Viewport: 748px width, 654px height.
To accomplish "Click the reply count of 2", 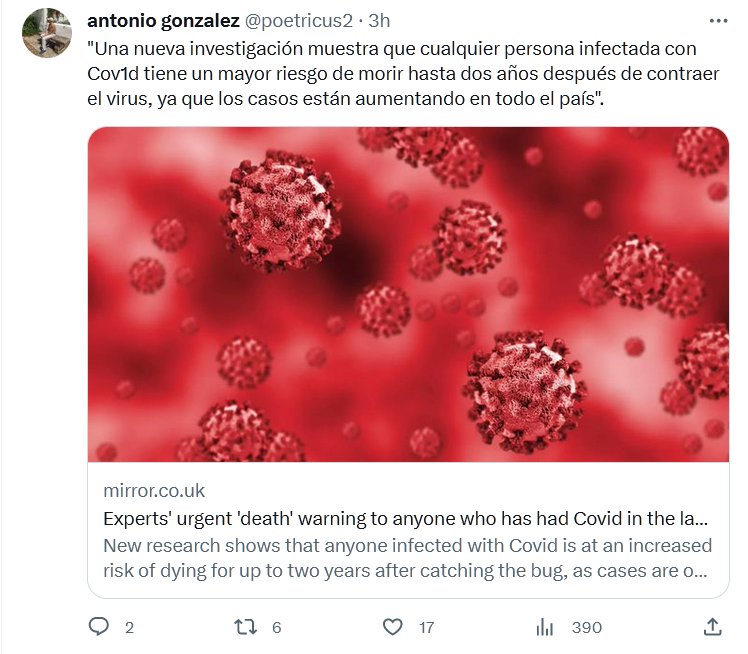I will click(128, 627).
